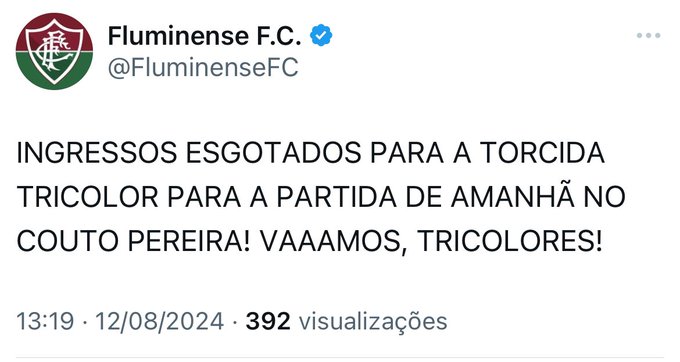Click the closing word TRICOLORES!
The width and height of the screenshot is (680, 362).
tap(510, 241)
